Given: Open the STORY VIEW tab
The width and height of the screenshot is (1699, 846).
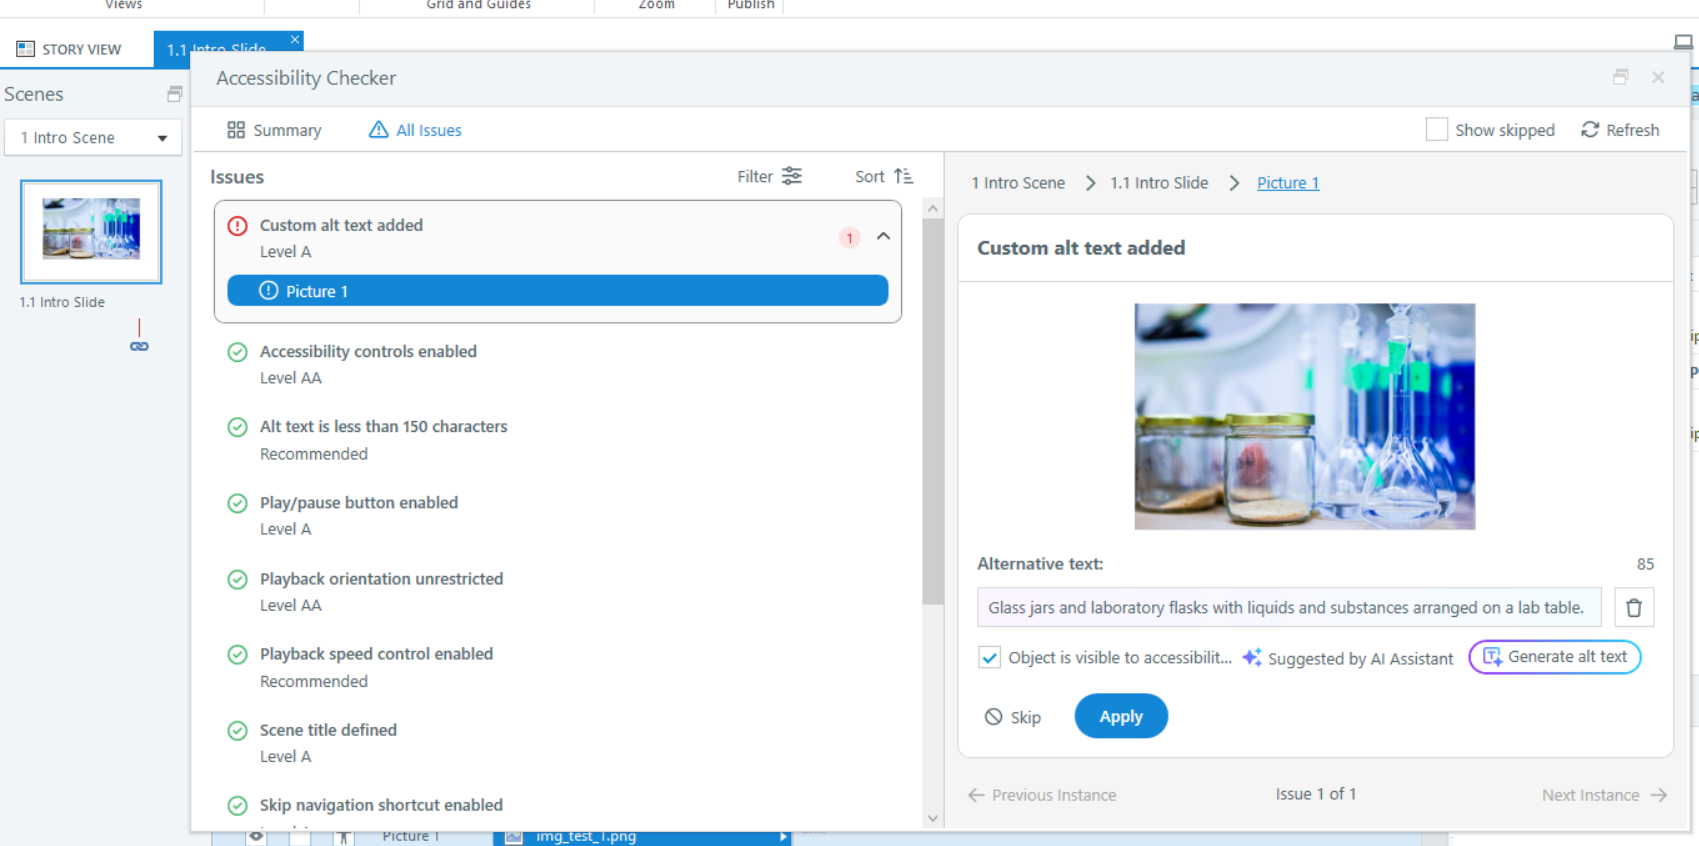Looking at the screenshot, I should pyautogui.click(x=69, y=49).
